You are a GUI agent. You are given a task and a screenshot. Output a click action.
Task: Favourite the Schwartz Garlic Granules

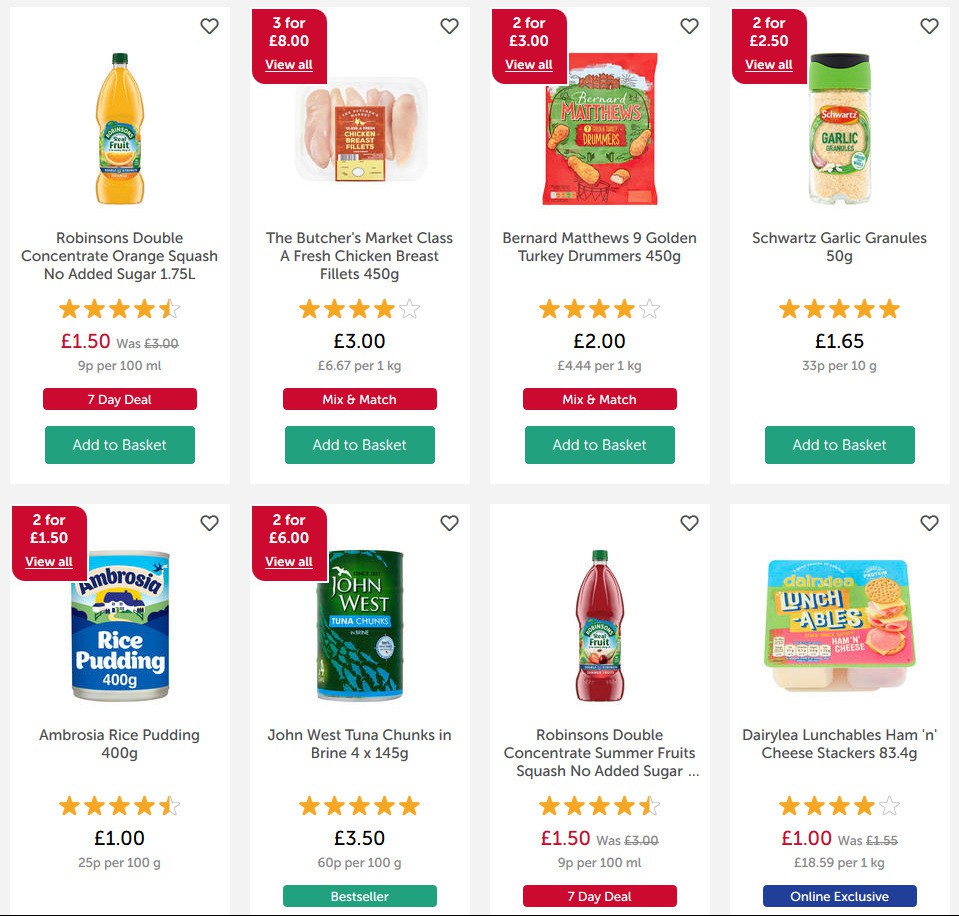coord(929,27)
